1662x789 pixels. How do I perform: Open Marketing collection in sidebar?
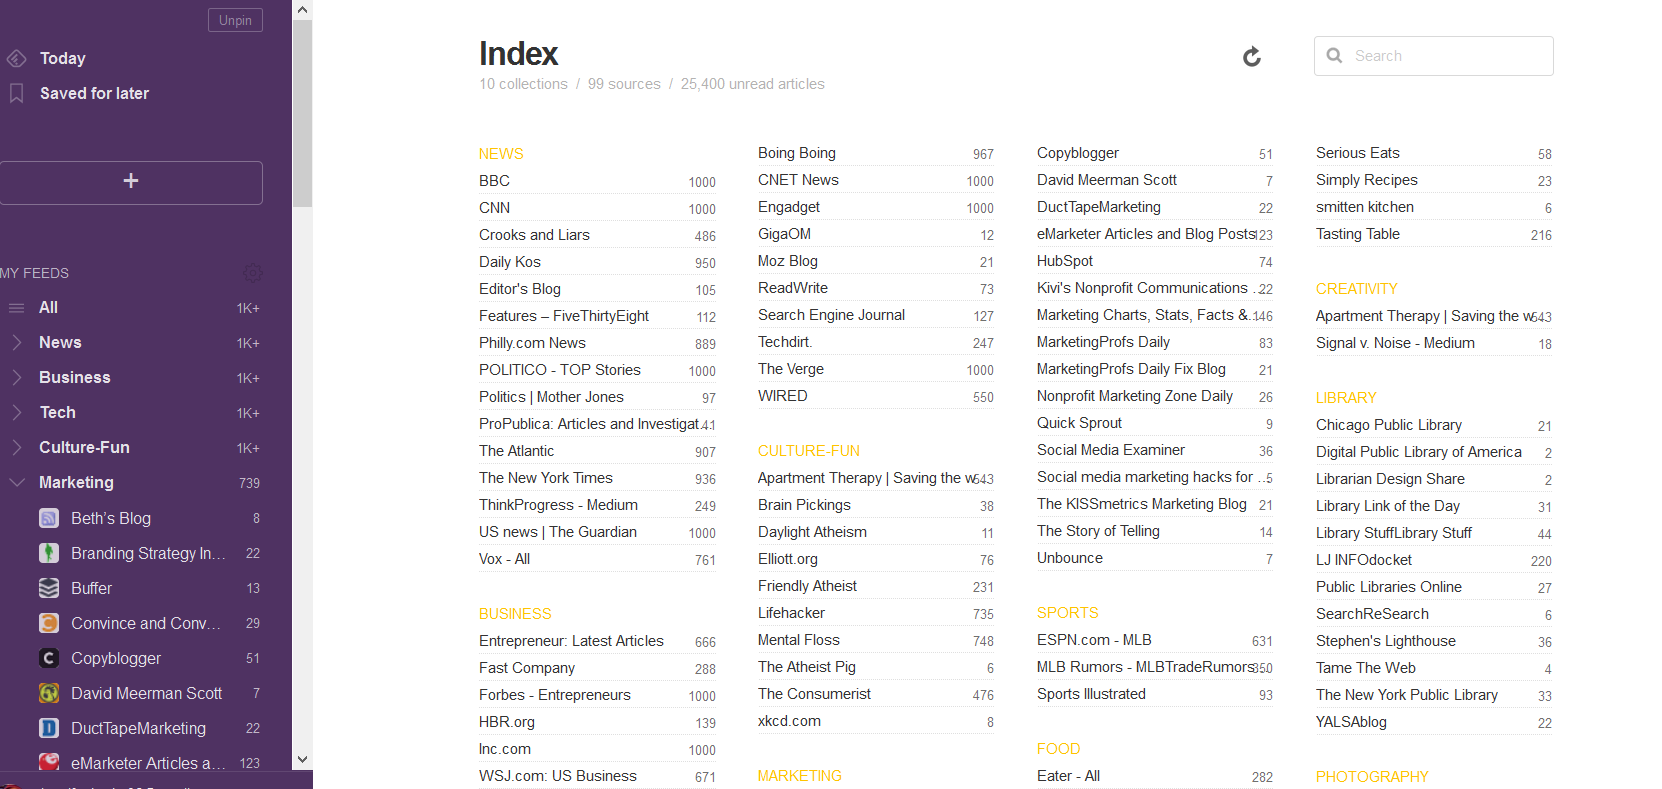click(x=76, y=482)
